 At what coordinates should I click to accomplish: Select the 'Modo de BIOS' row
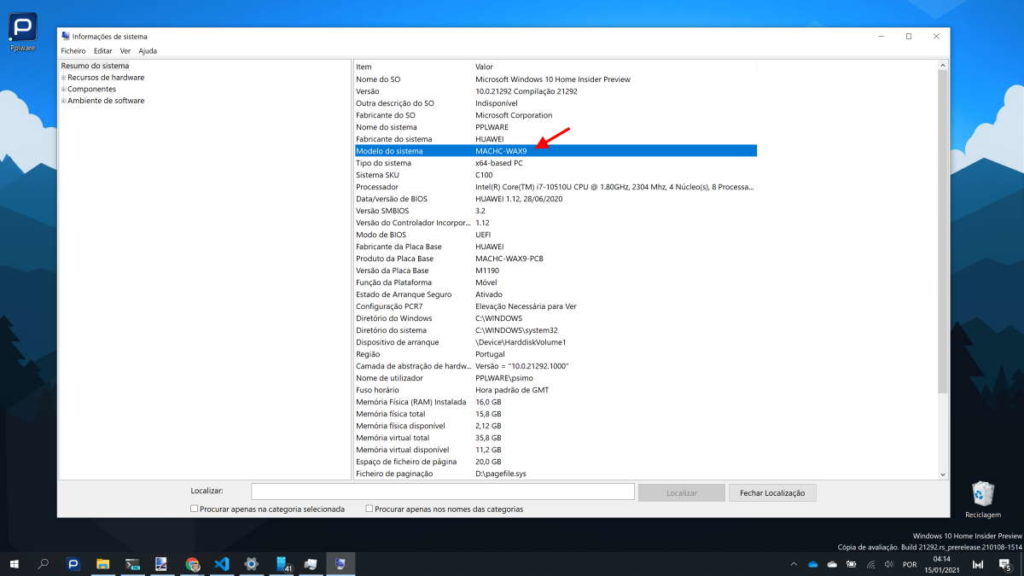click(556, 235)
